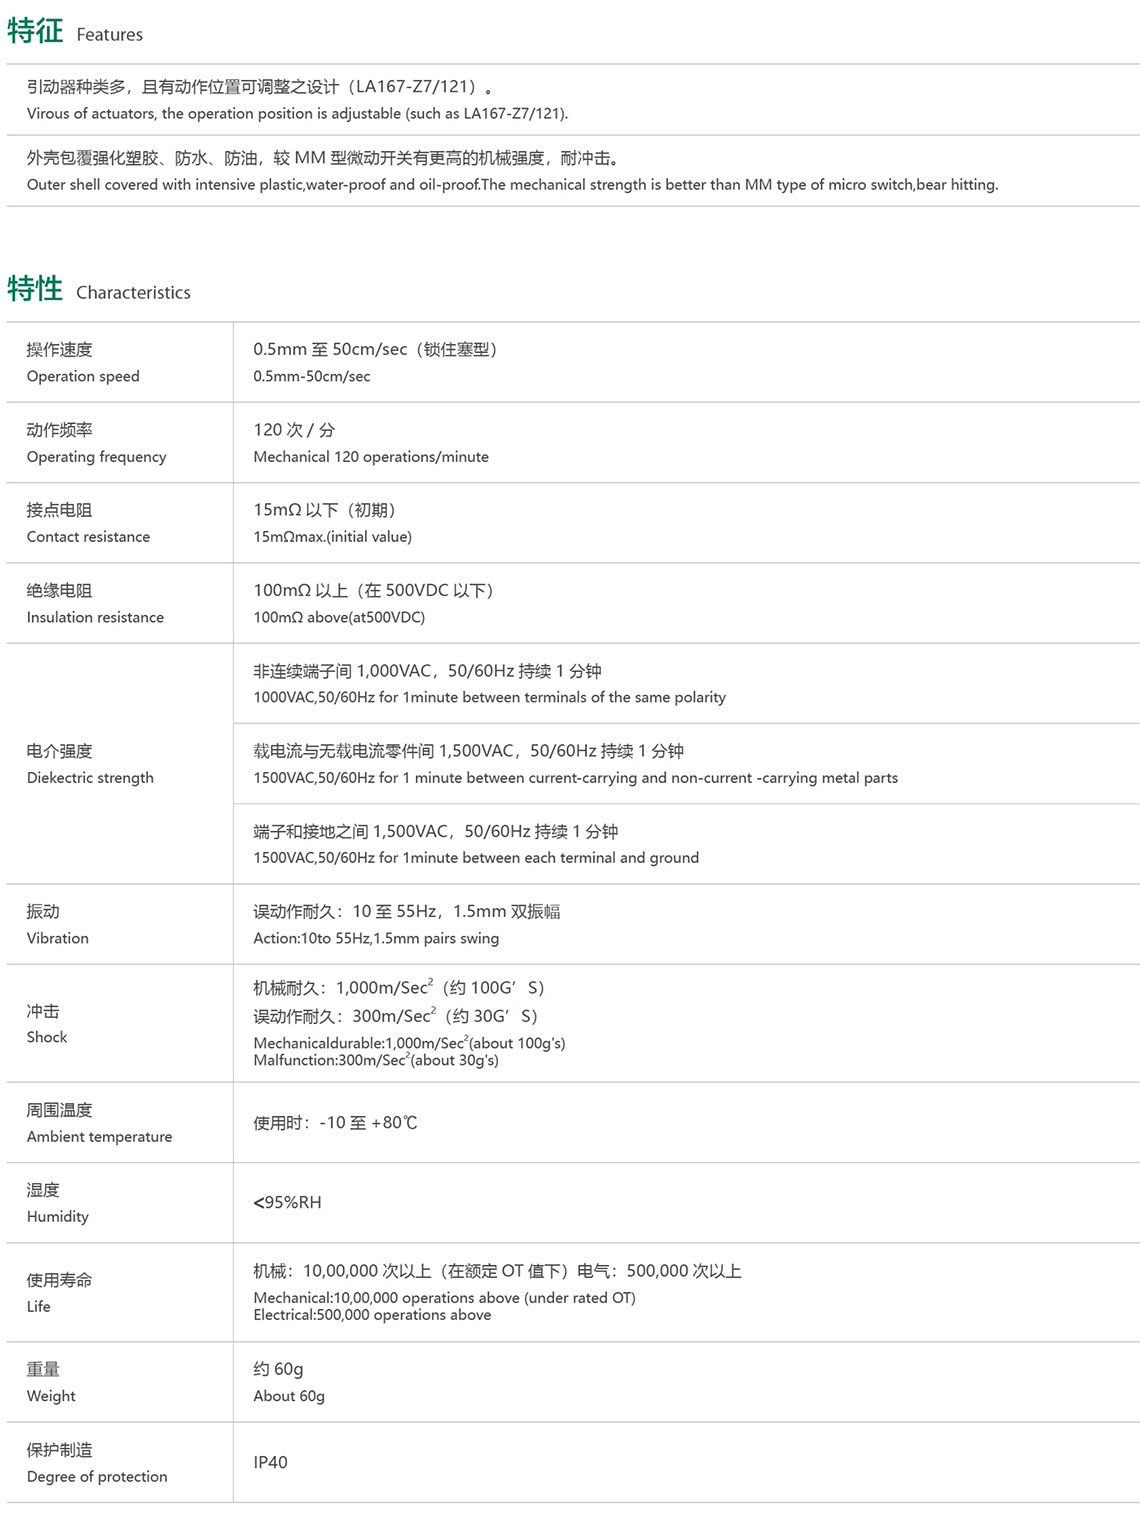1140x1513 pixels.
Task: Click the Shock row label
Action: coord(47,1037)
